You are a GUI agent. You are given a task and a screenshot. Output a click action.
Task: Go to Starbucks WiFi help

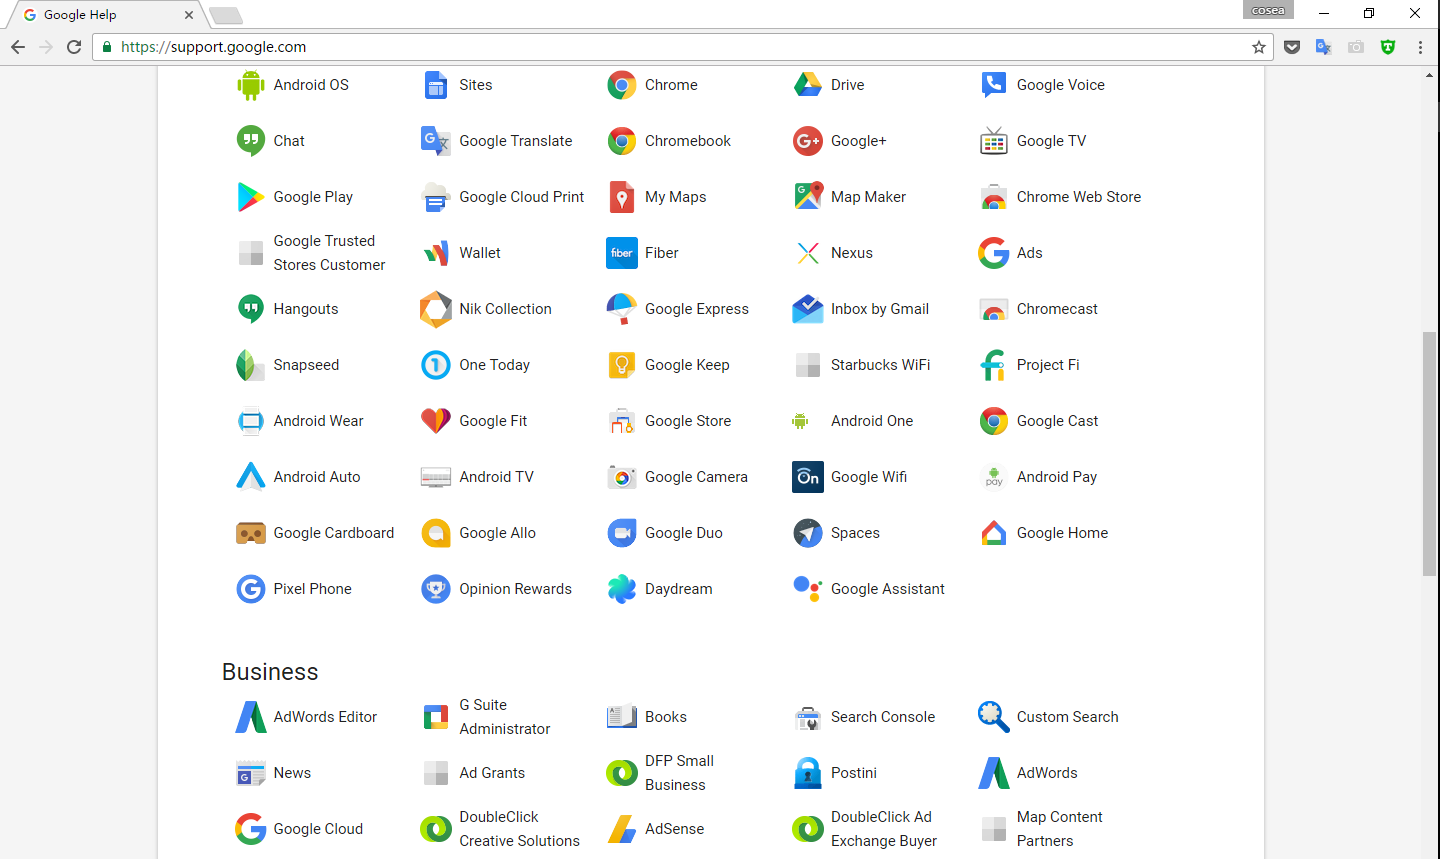(881, 365)
